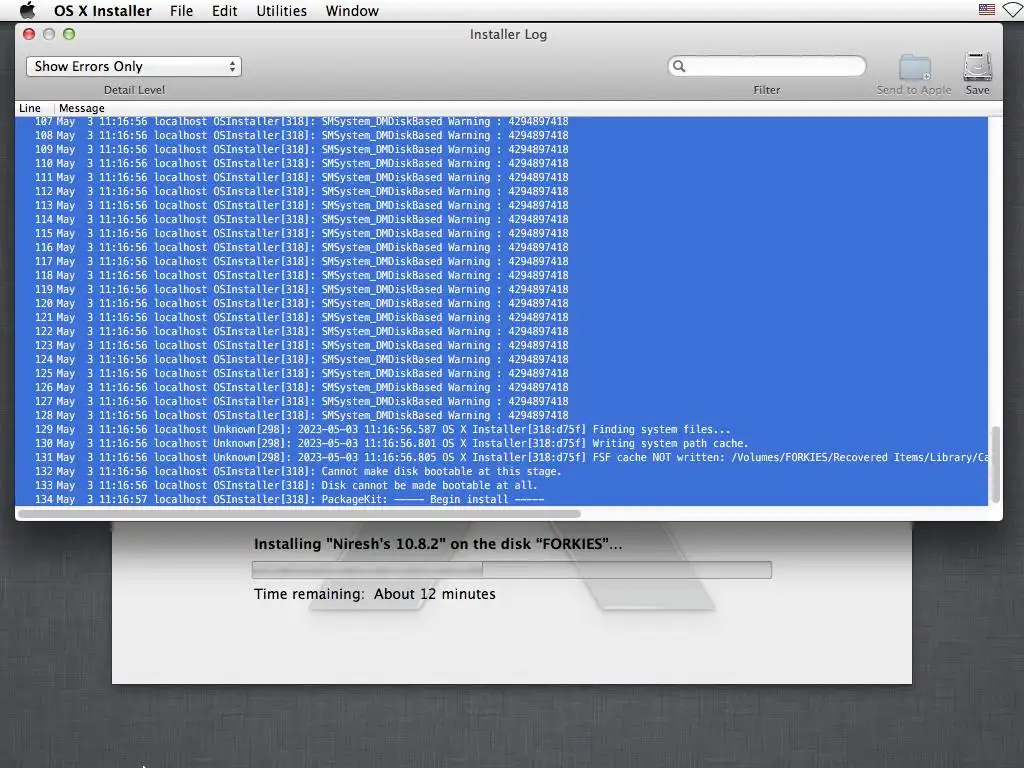The height and width of the screenshot is (768, 1024).
Task: Open the Utilities menu
Action: (281, 11)
